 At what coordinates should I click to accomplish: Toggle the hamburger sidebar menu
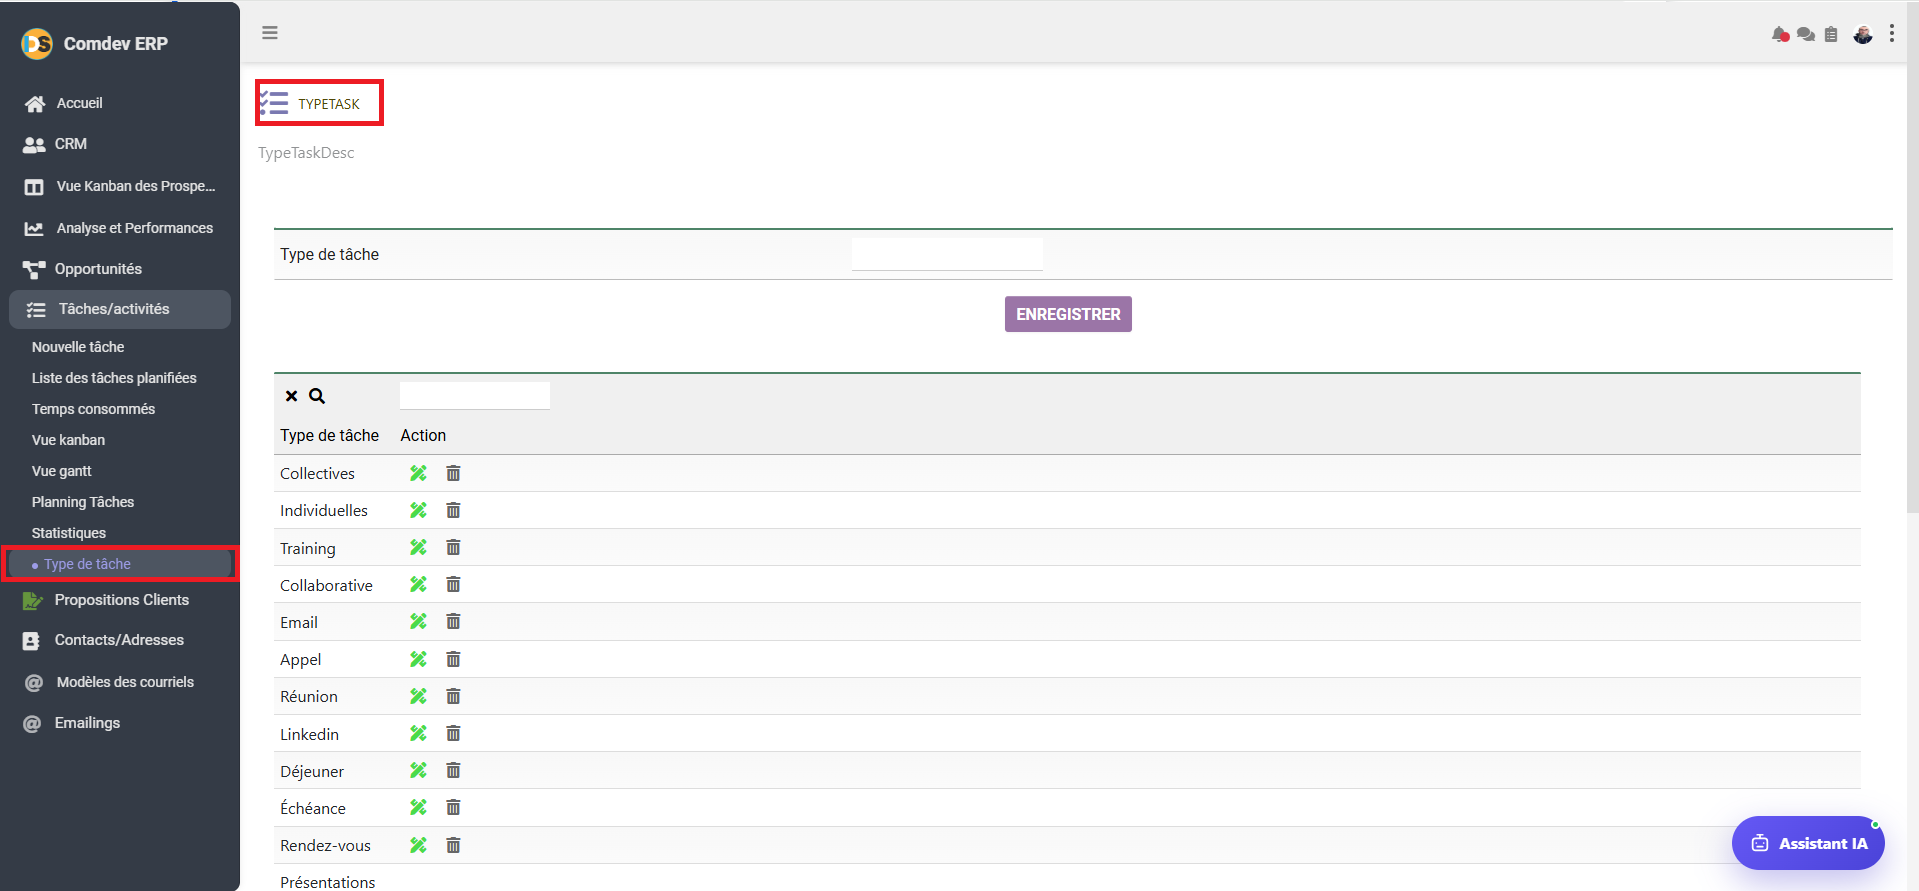click(270, 33)
